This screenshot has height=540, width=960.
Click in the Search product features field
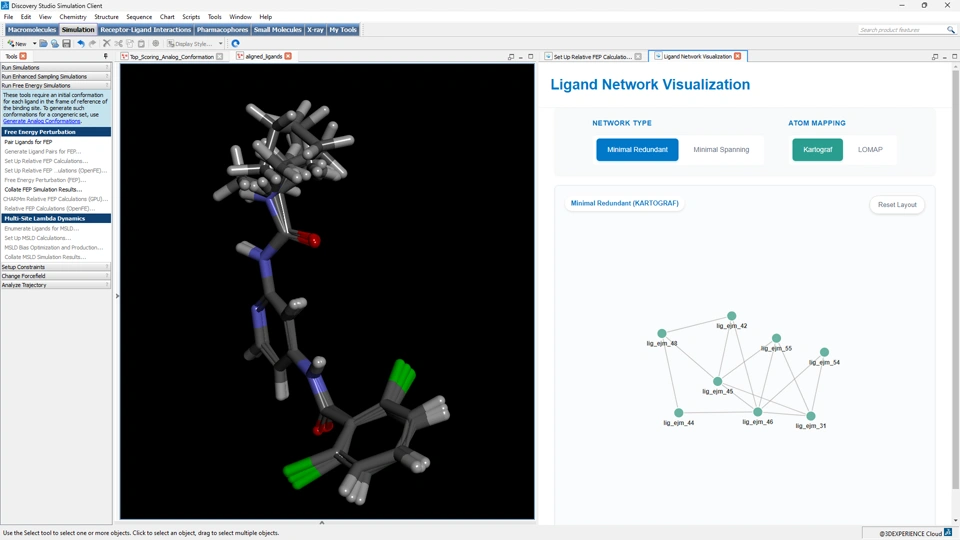(900, 30)
